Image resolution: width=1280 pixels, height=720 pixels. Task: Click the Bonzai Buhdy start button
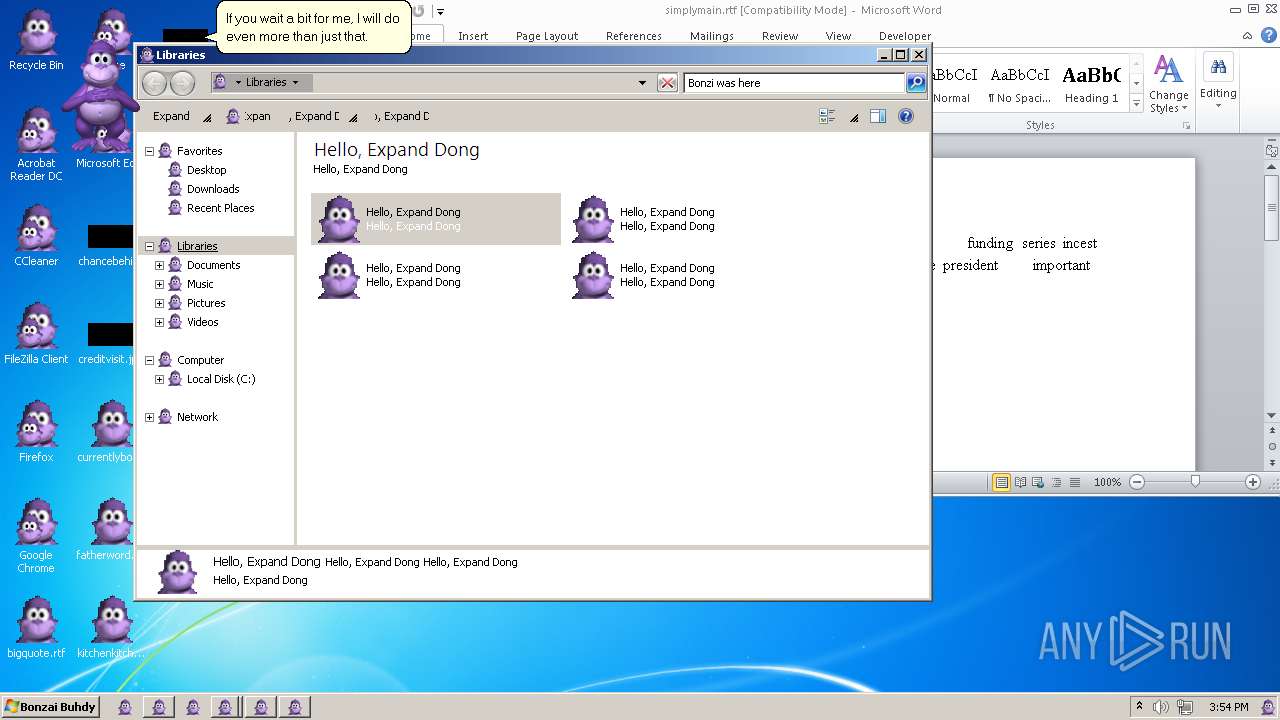(x=50, y=707)
